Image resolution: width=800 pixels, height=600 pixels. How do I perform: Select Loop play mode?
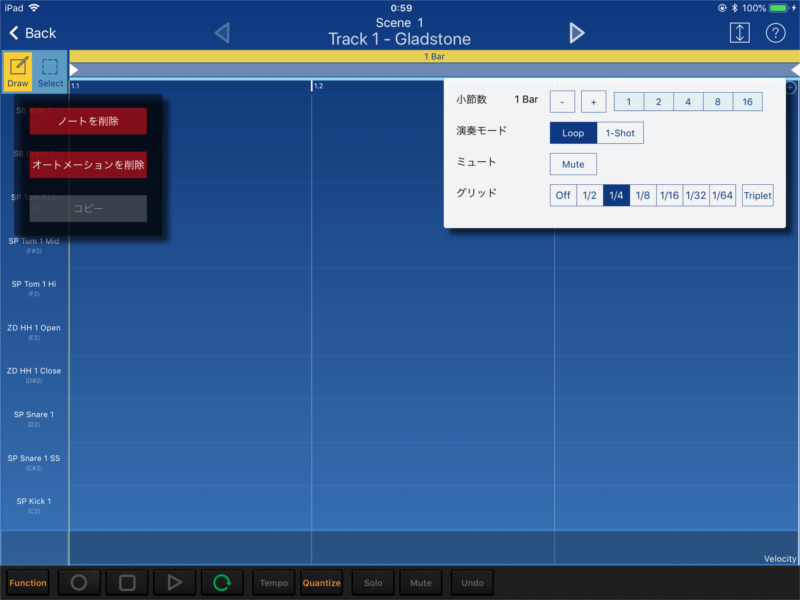pyautogui.click(x=573, y=133)
